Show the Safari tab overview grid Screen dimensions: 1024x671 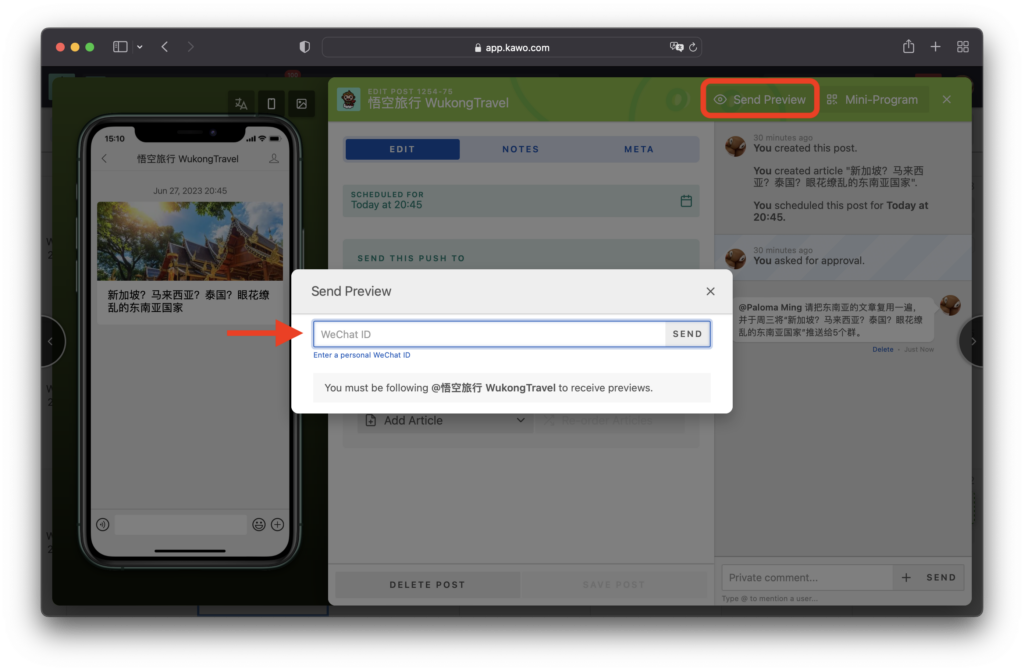963,47
